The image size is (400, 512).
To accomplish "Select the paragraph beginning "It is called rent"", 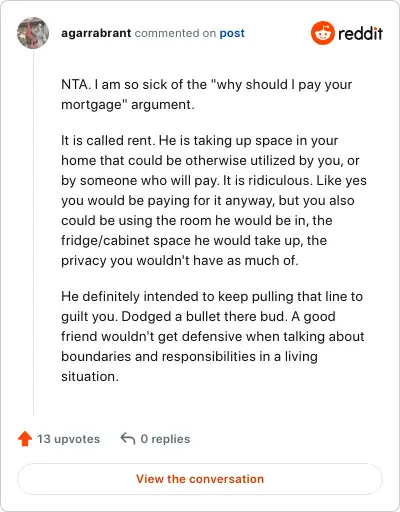I will (214, 201).
